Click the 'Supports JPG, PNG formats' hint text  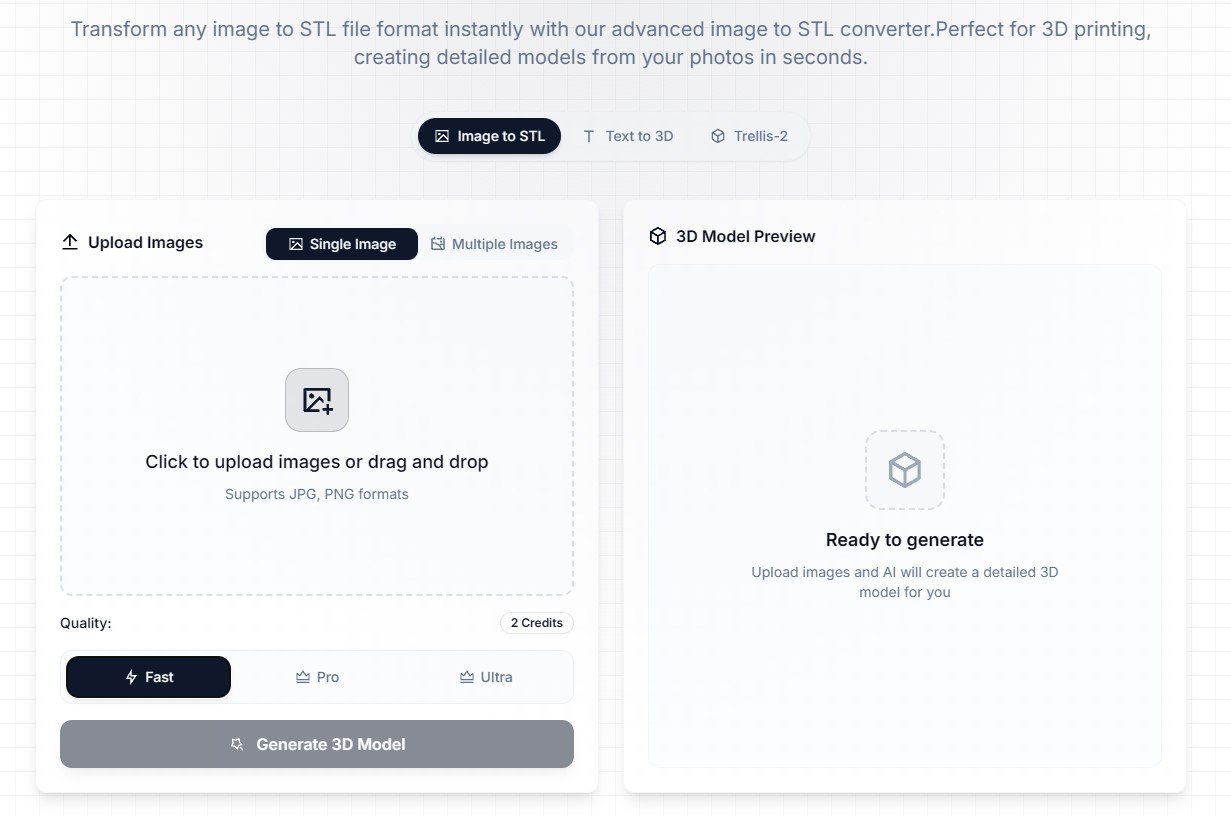tap(317, 494)
